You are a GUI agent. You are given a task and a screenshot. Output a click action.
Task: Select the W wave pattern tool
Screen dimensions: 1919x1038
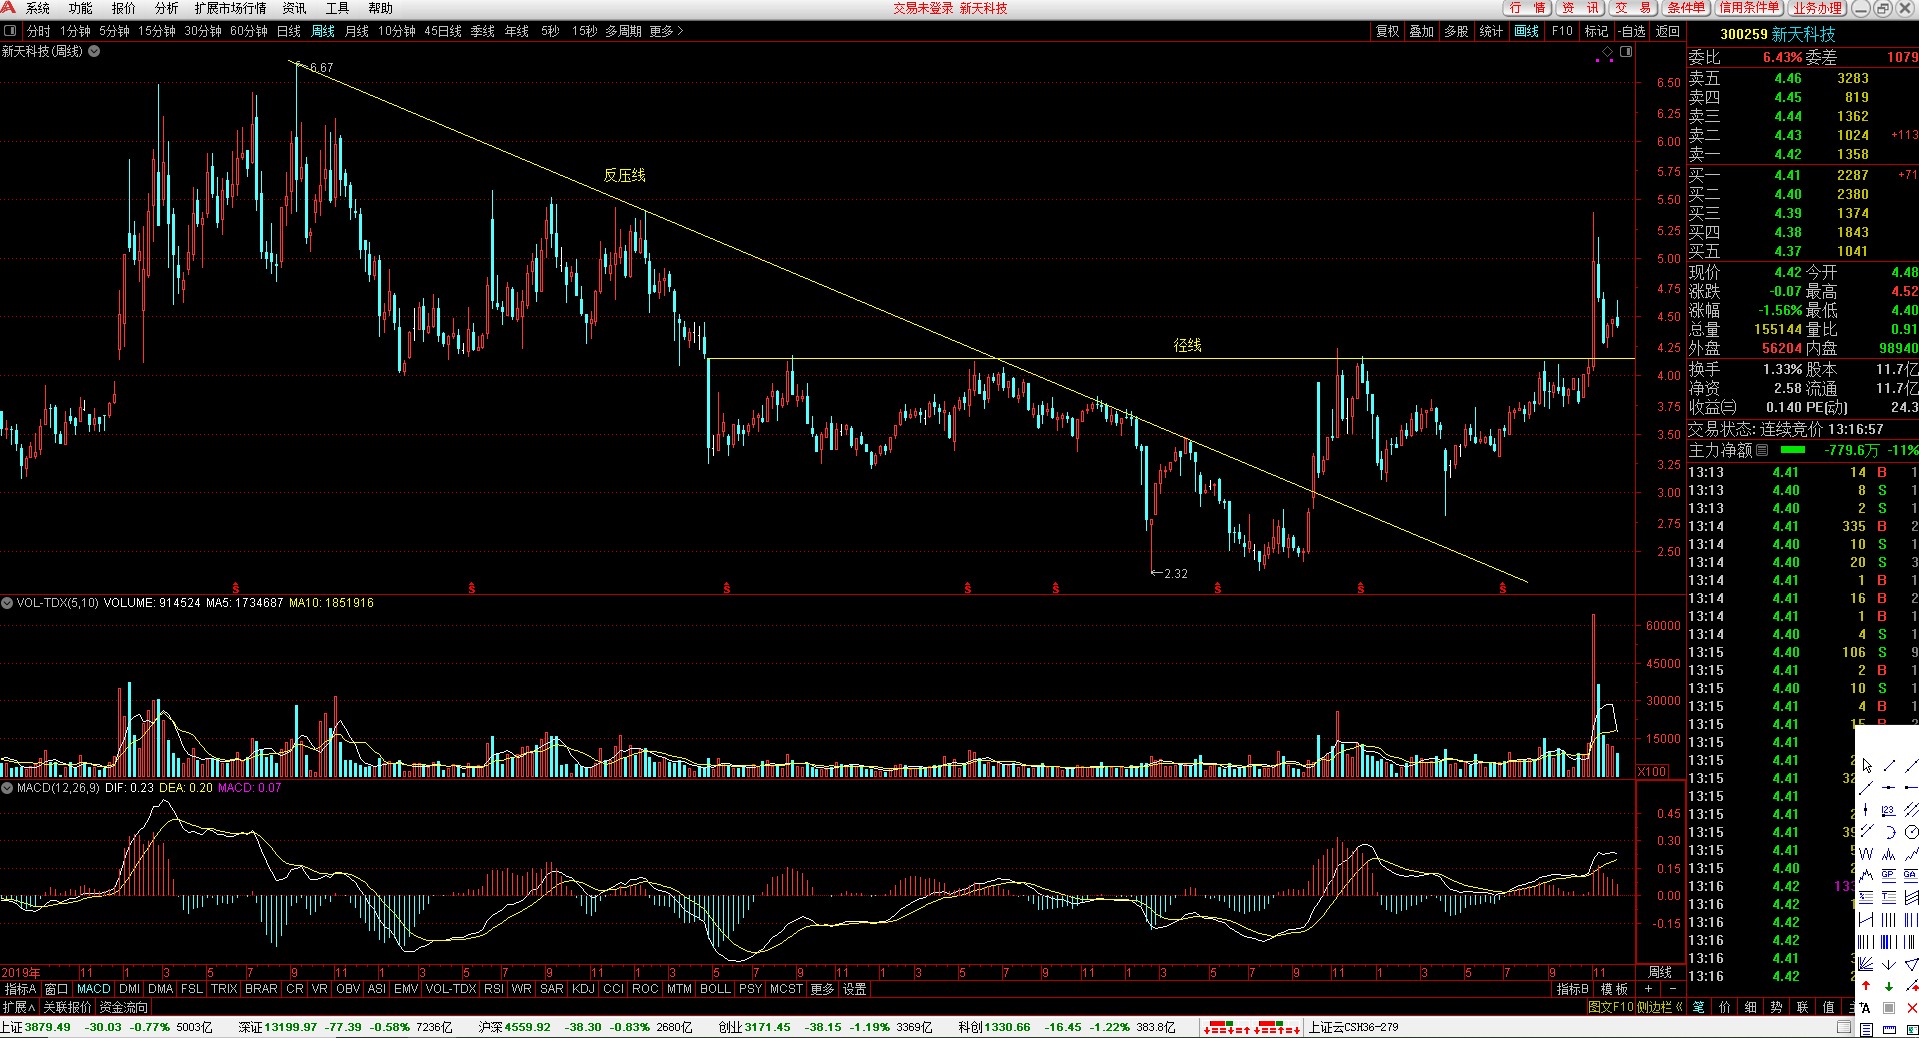pyautogui.click(x=1866, y=854)
